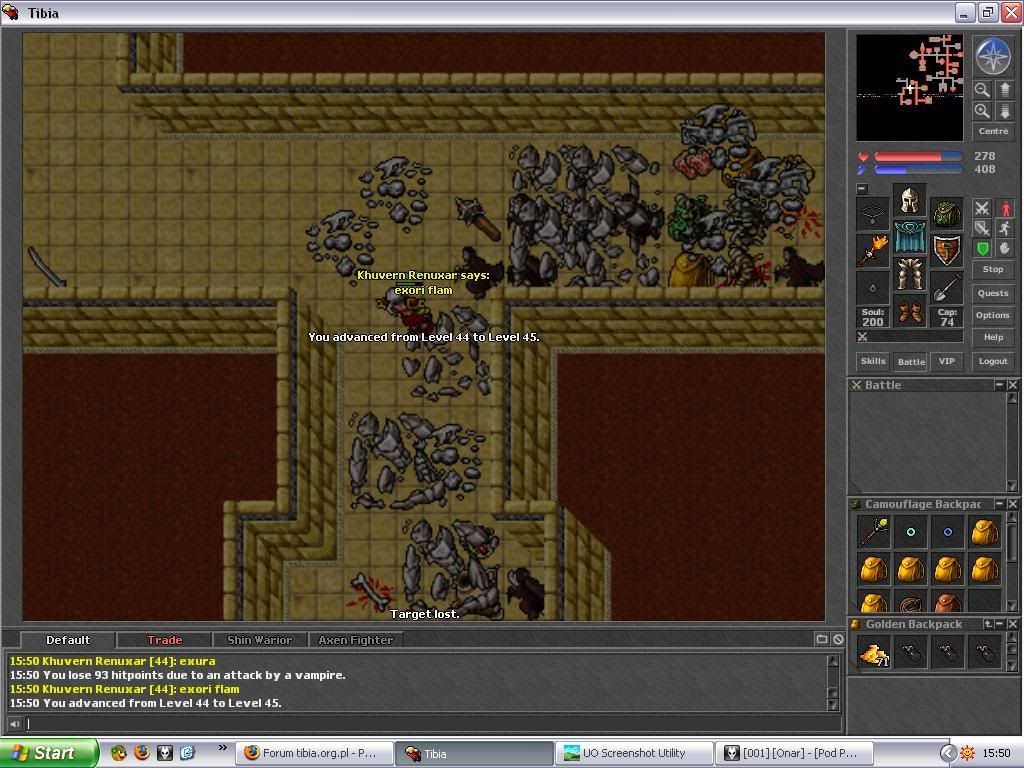Viewport: 1024px width, 768px height.
Task: Enable defensive fighting mode green shield
Action: coord(982,248)
